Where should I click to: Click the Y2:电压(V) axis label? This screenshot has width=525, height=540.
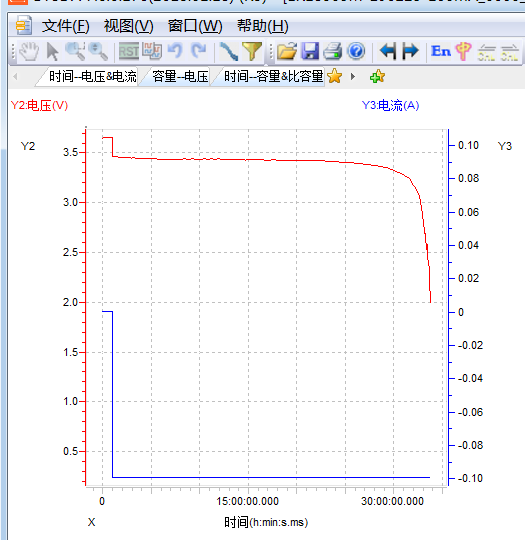[39, 105]
